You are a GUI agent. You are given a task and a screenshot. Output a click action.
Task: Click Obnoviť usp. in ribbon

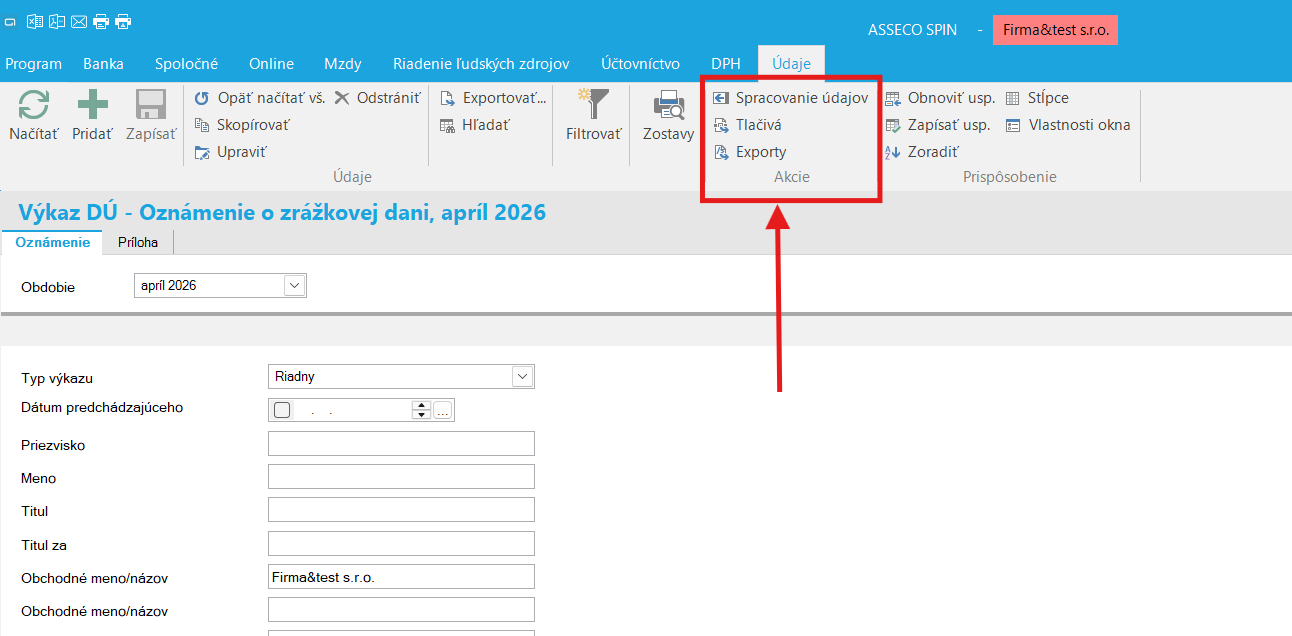(x=940, y=98)
